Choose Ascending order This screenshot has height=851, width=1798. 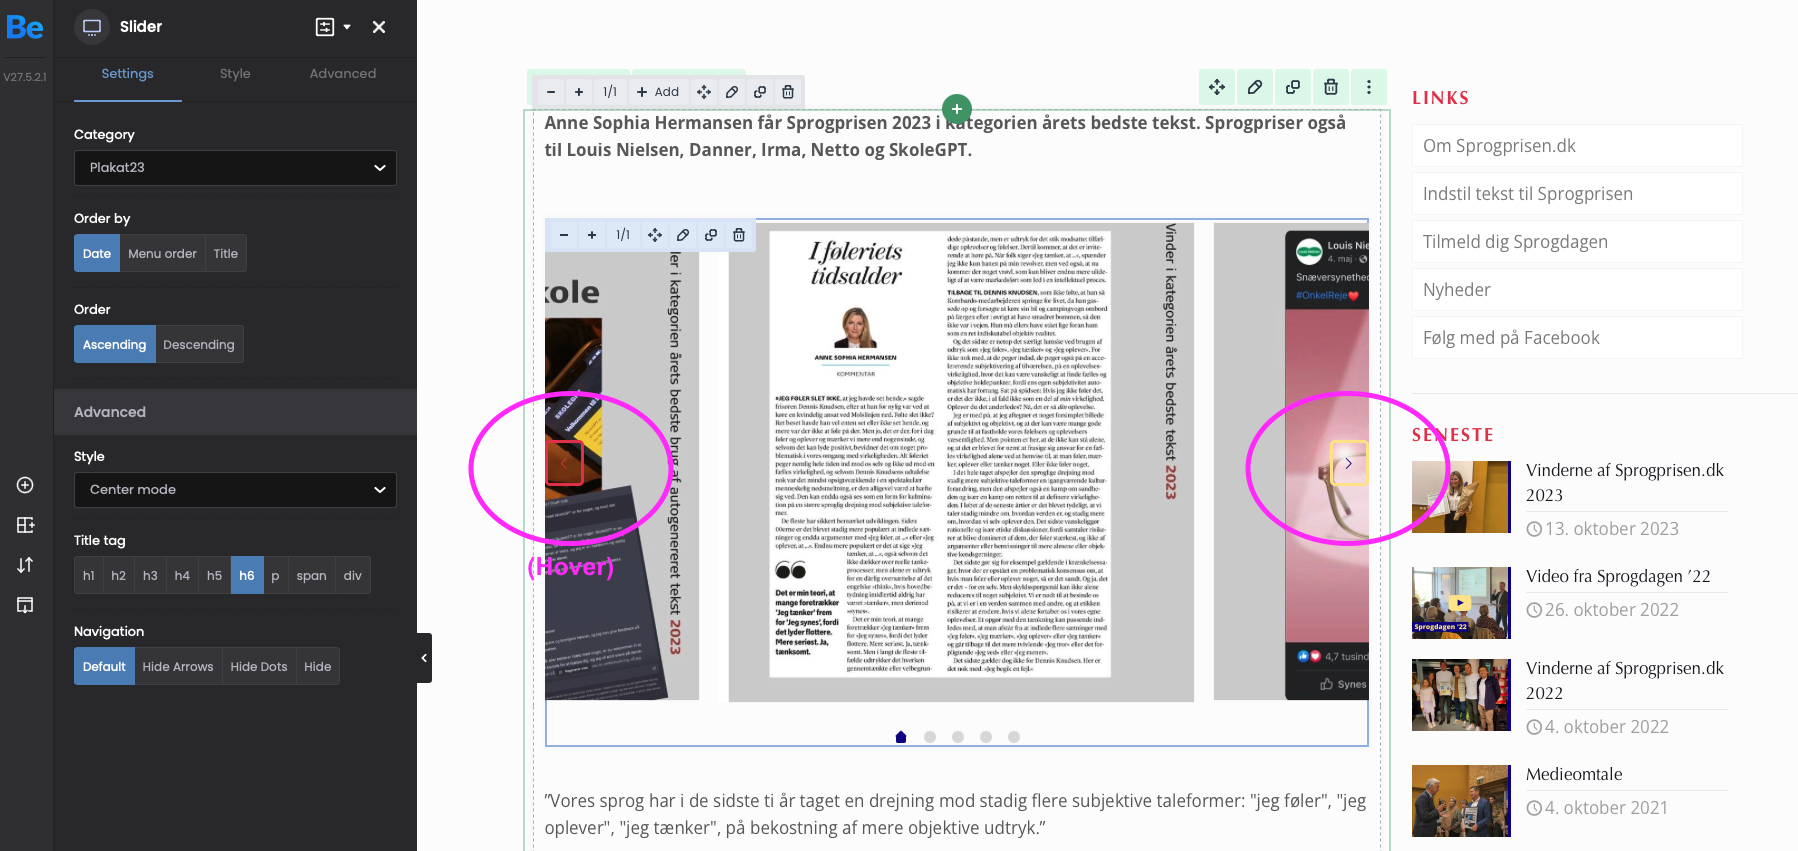[114, 345]
